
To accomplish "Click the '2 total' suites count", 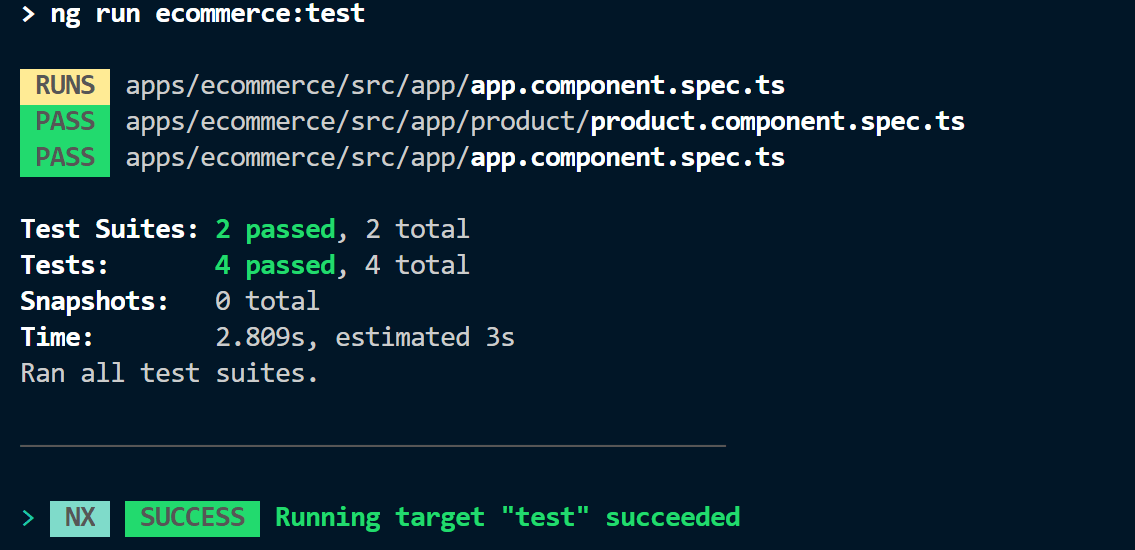I will click(417, 229).
